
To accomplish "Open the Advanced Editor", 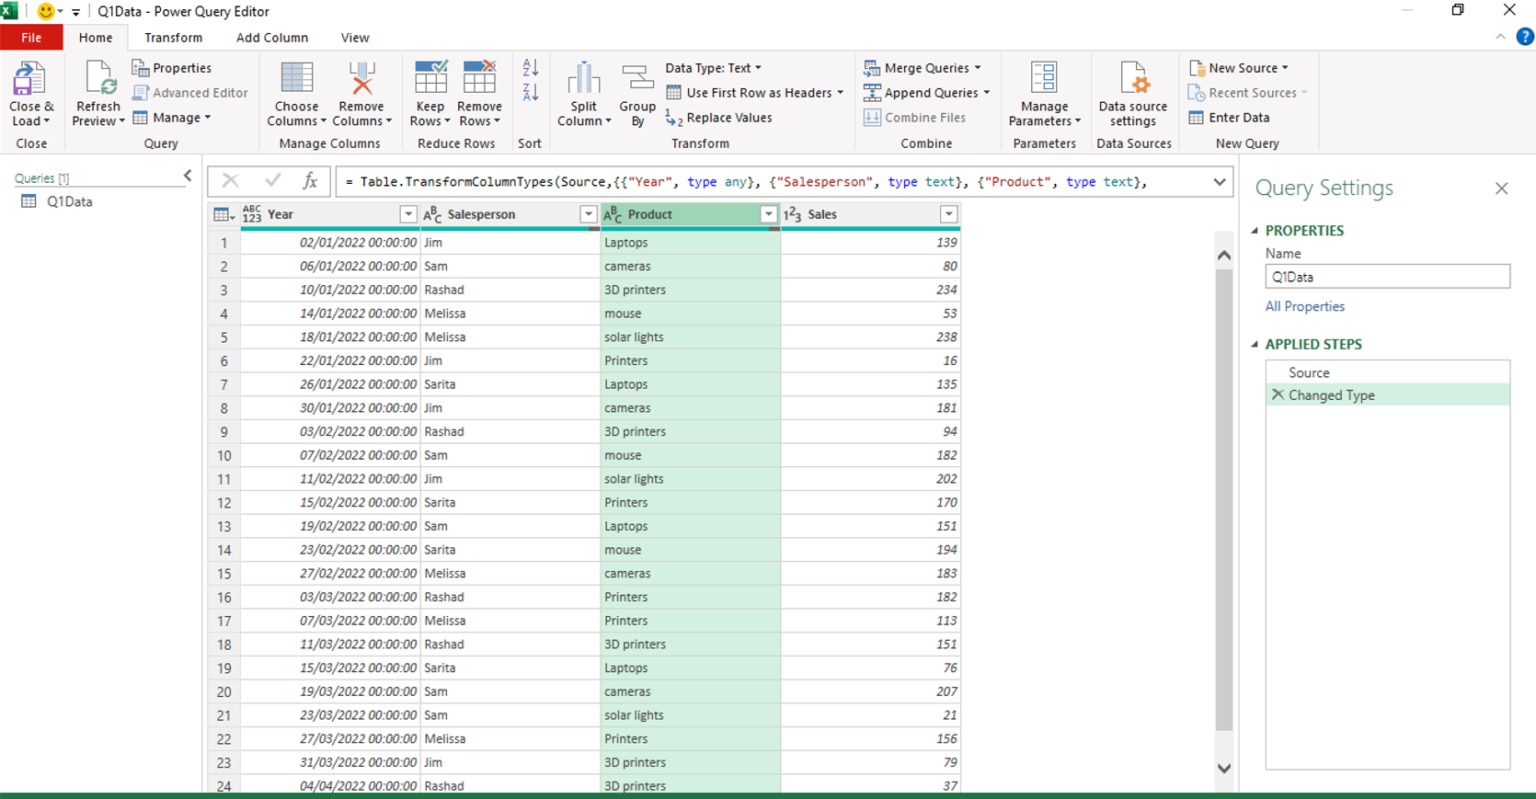I will 190,93.
